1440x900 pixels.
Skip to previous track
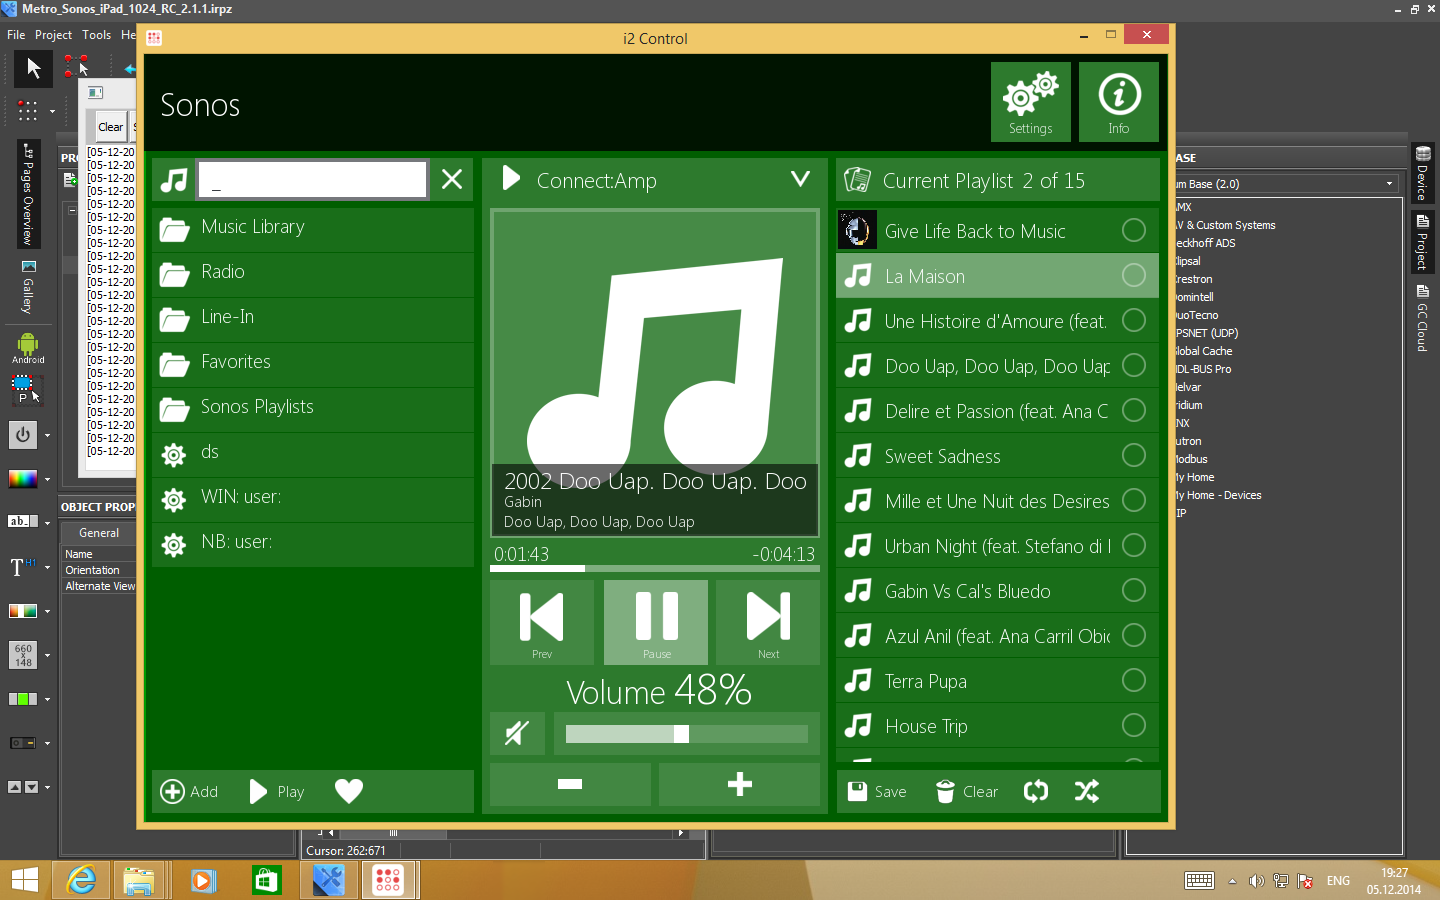[542, 622]
